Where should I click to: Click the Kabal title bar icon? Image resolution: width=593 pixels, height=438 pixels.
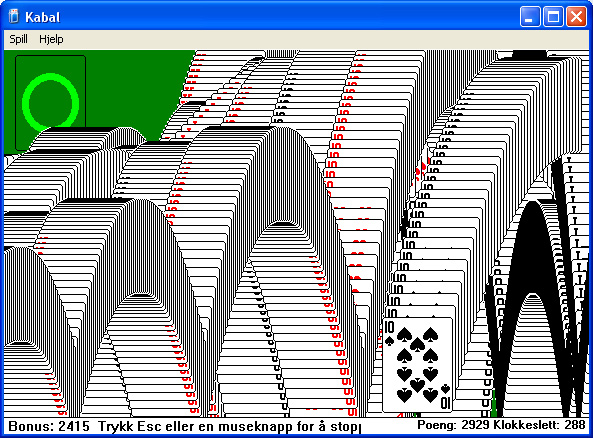[x=14, y=17]
